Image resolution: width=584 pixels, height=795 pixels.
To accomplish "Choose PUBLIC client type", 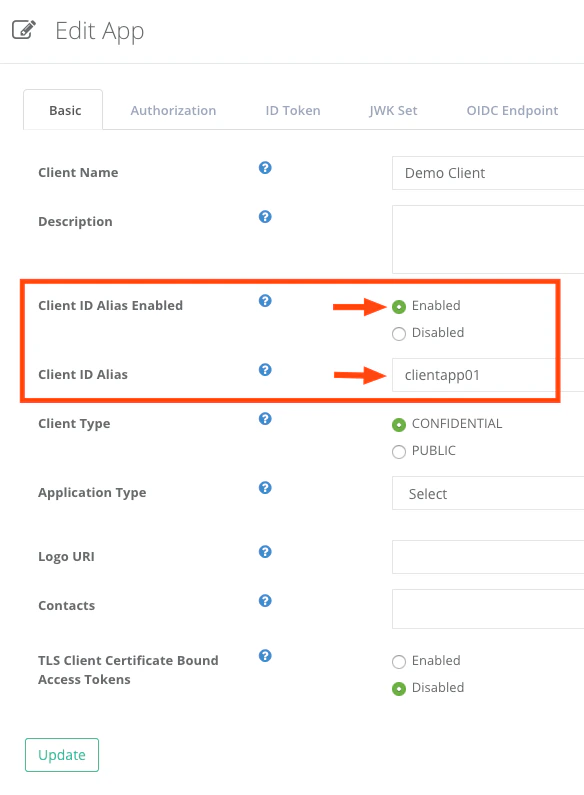I will (x=399, y=452).
